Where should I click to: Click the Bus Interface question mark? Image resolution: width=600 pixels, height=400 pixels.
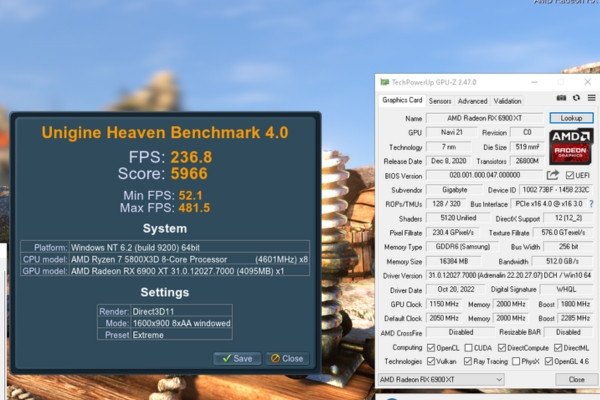(x=592, y=204)
